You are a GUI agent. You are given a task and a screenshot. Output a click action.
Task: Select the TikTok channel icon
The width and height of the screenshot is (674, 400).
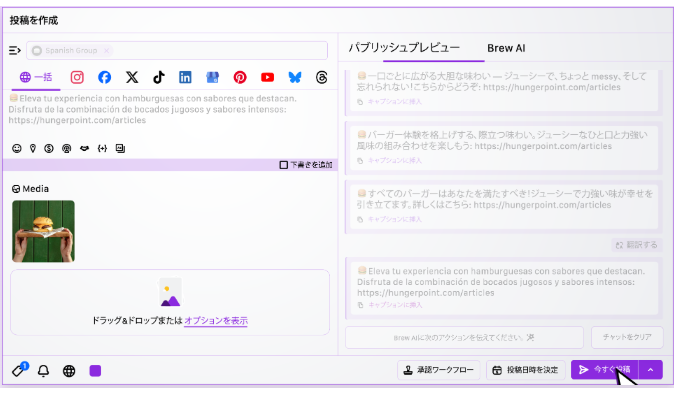158,77
